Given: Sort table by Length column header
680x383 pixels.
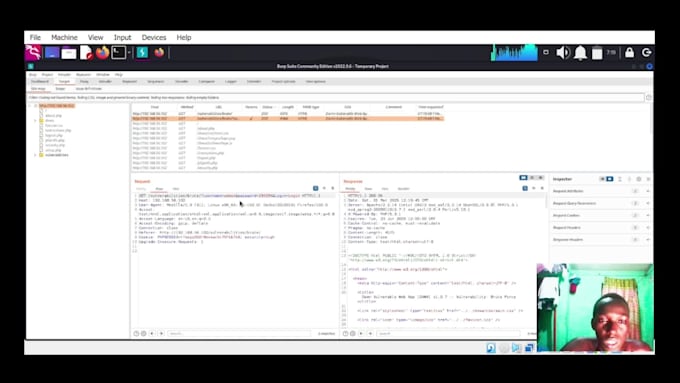Looking at the screenshot, I should pos(288,107).
